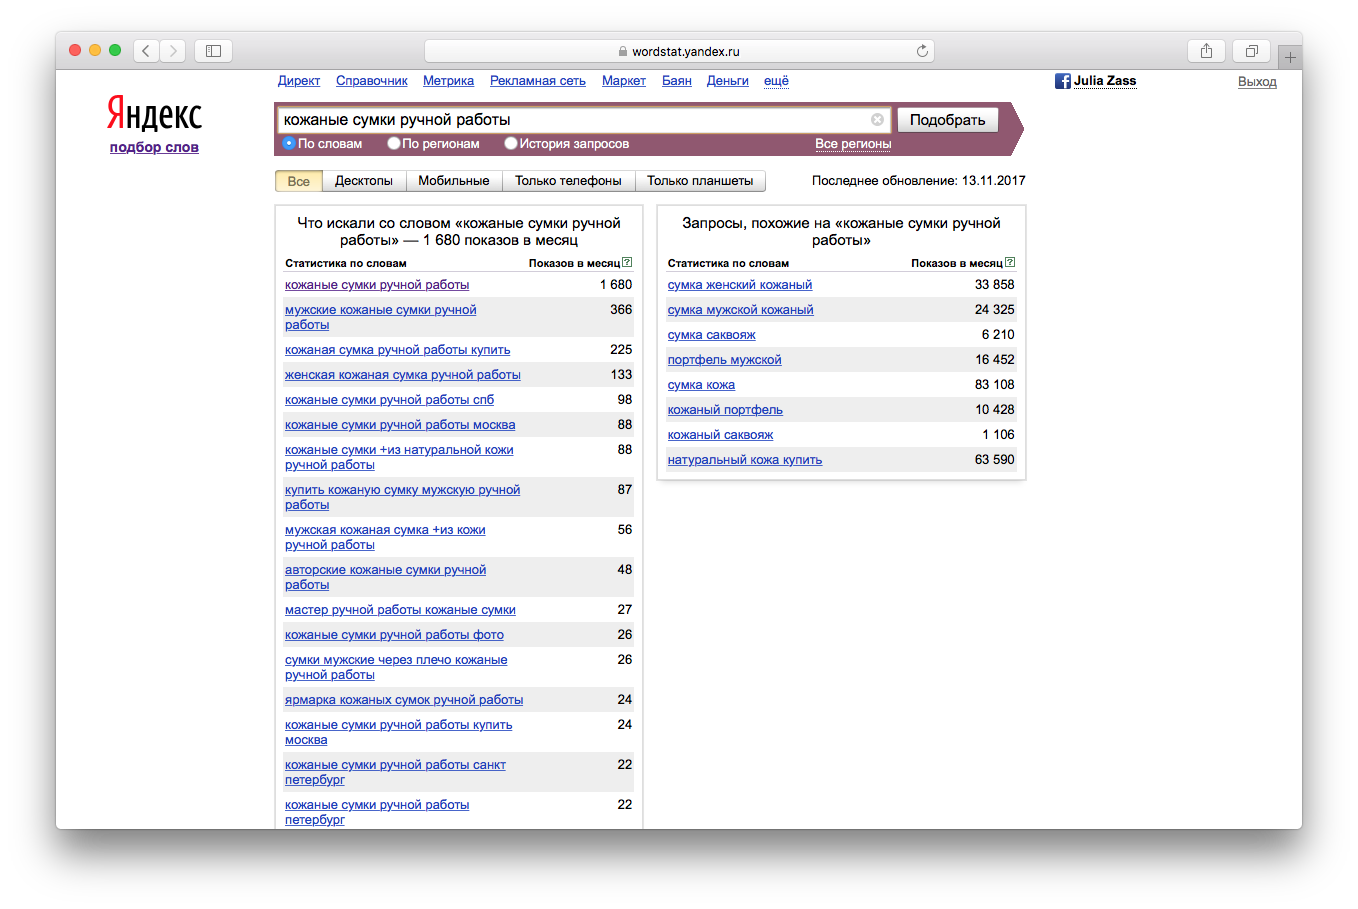The height and width of the screenshot is (909, 1358).
Task: Open the Рекламная сеть link
Action: (538, 80)
